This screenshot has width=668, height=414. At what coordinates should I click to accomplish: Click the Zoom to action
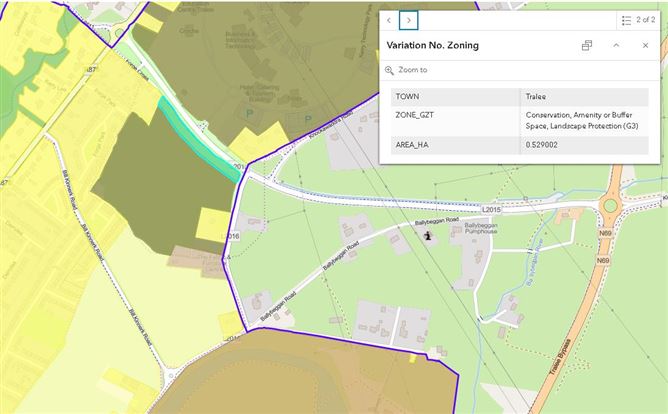pos(412,70)
